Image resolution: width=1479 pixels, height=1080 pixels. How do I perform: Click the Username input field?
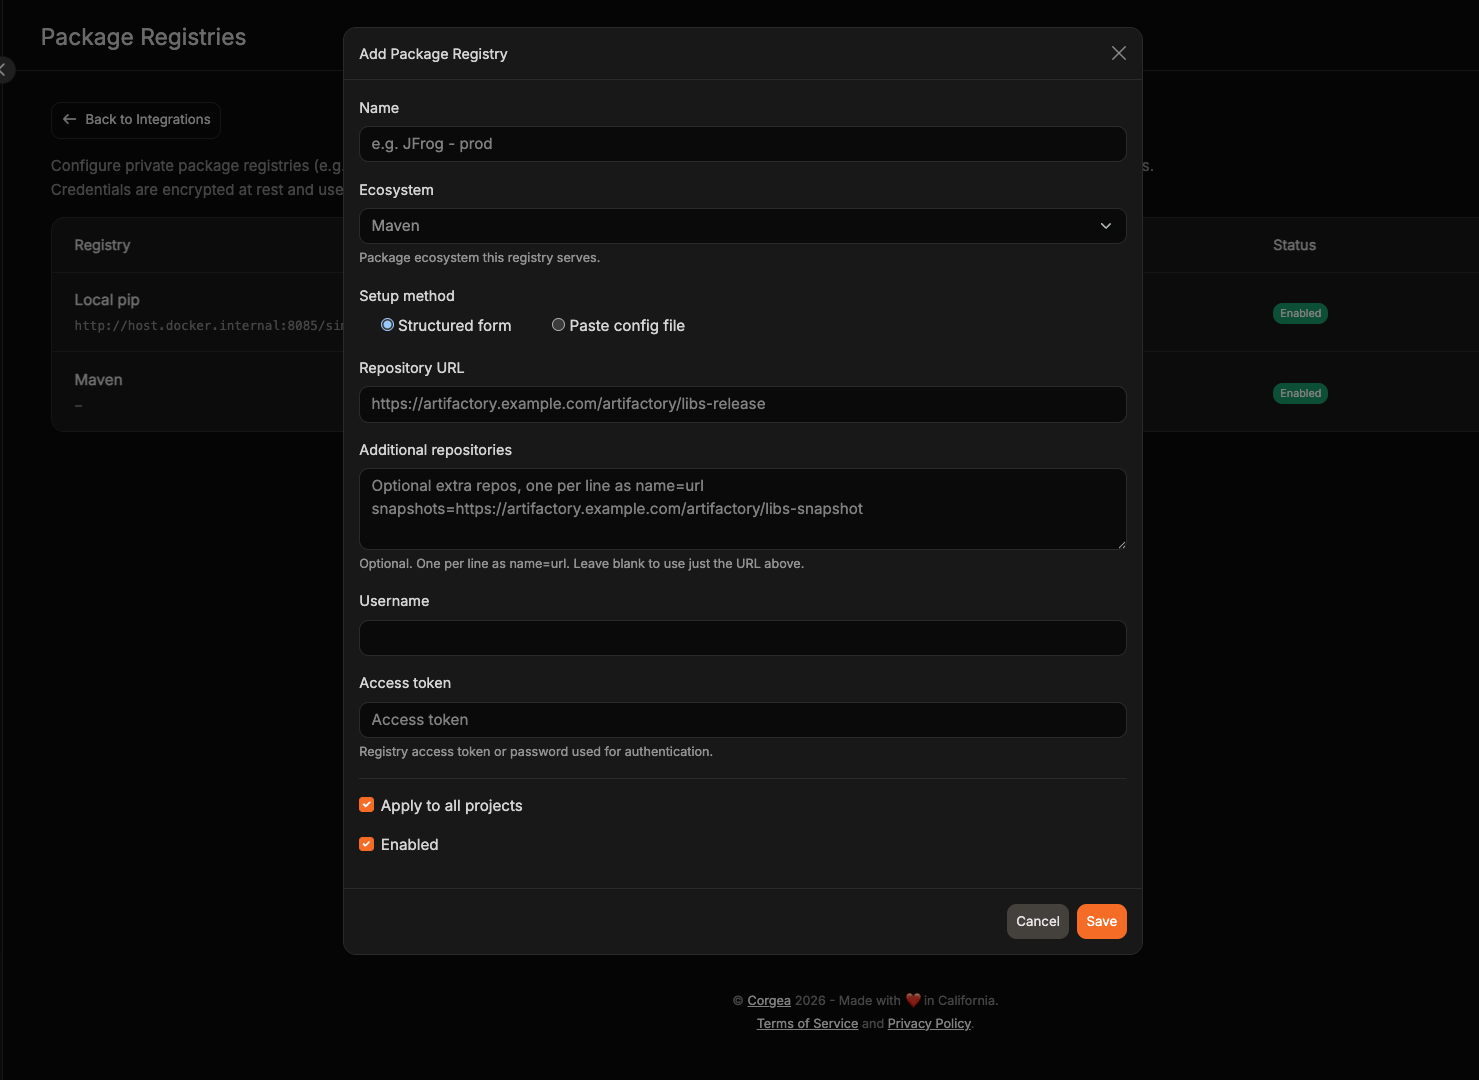click(x=742, y=638)
